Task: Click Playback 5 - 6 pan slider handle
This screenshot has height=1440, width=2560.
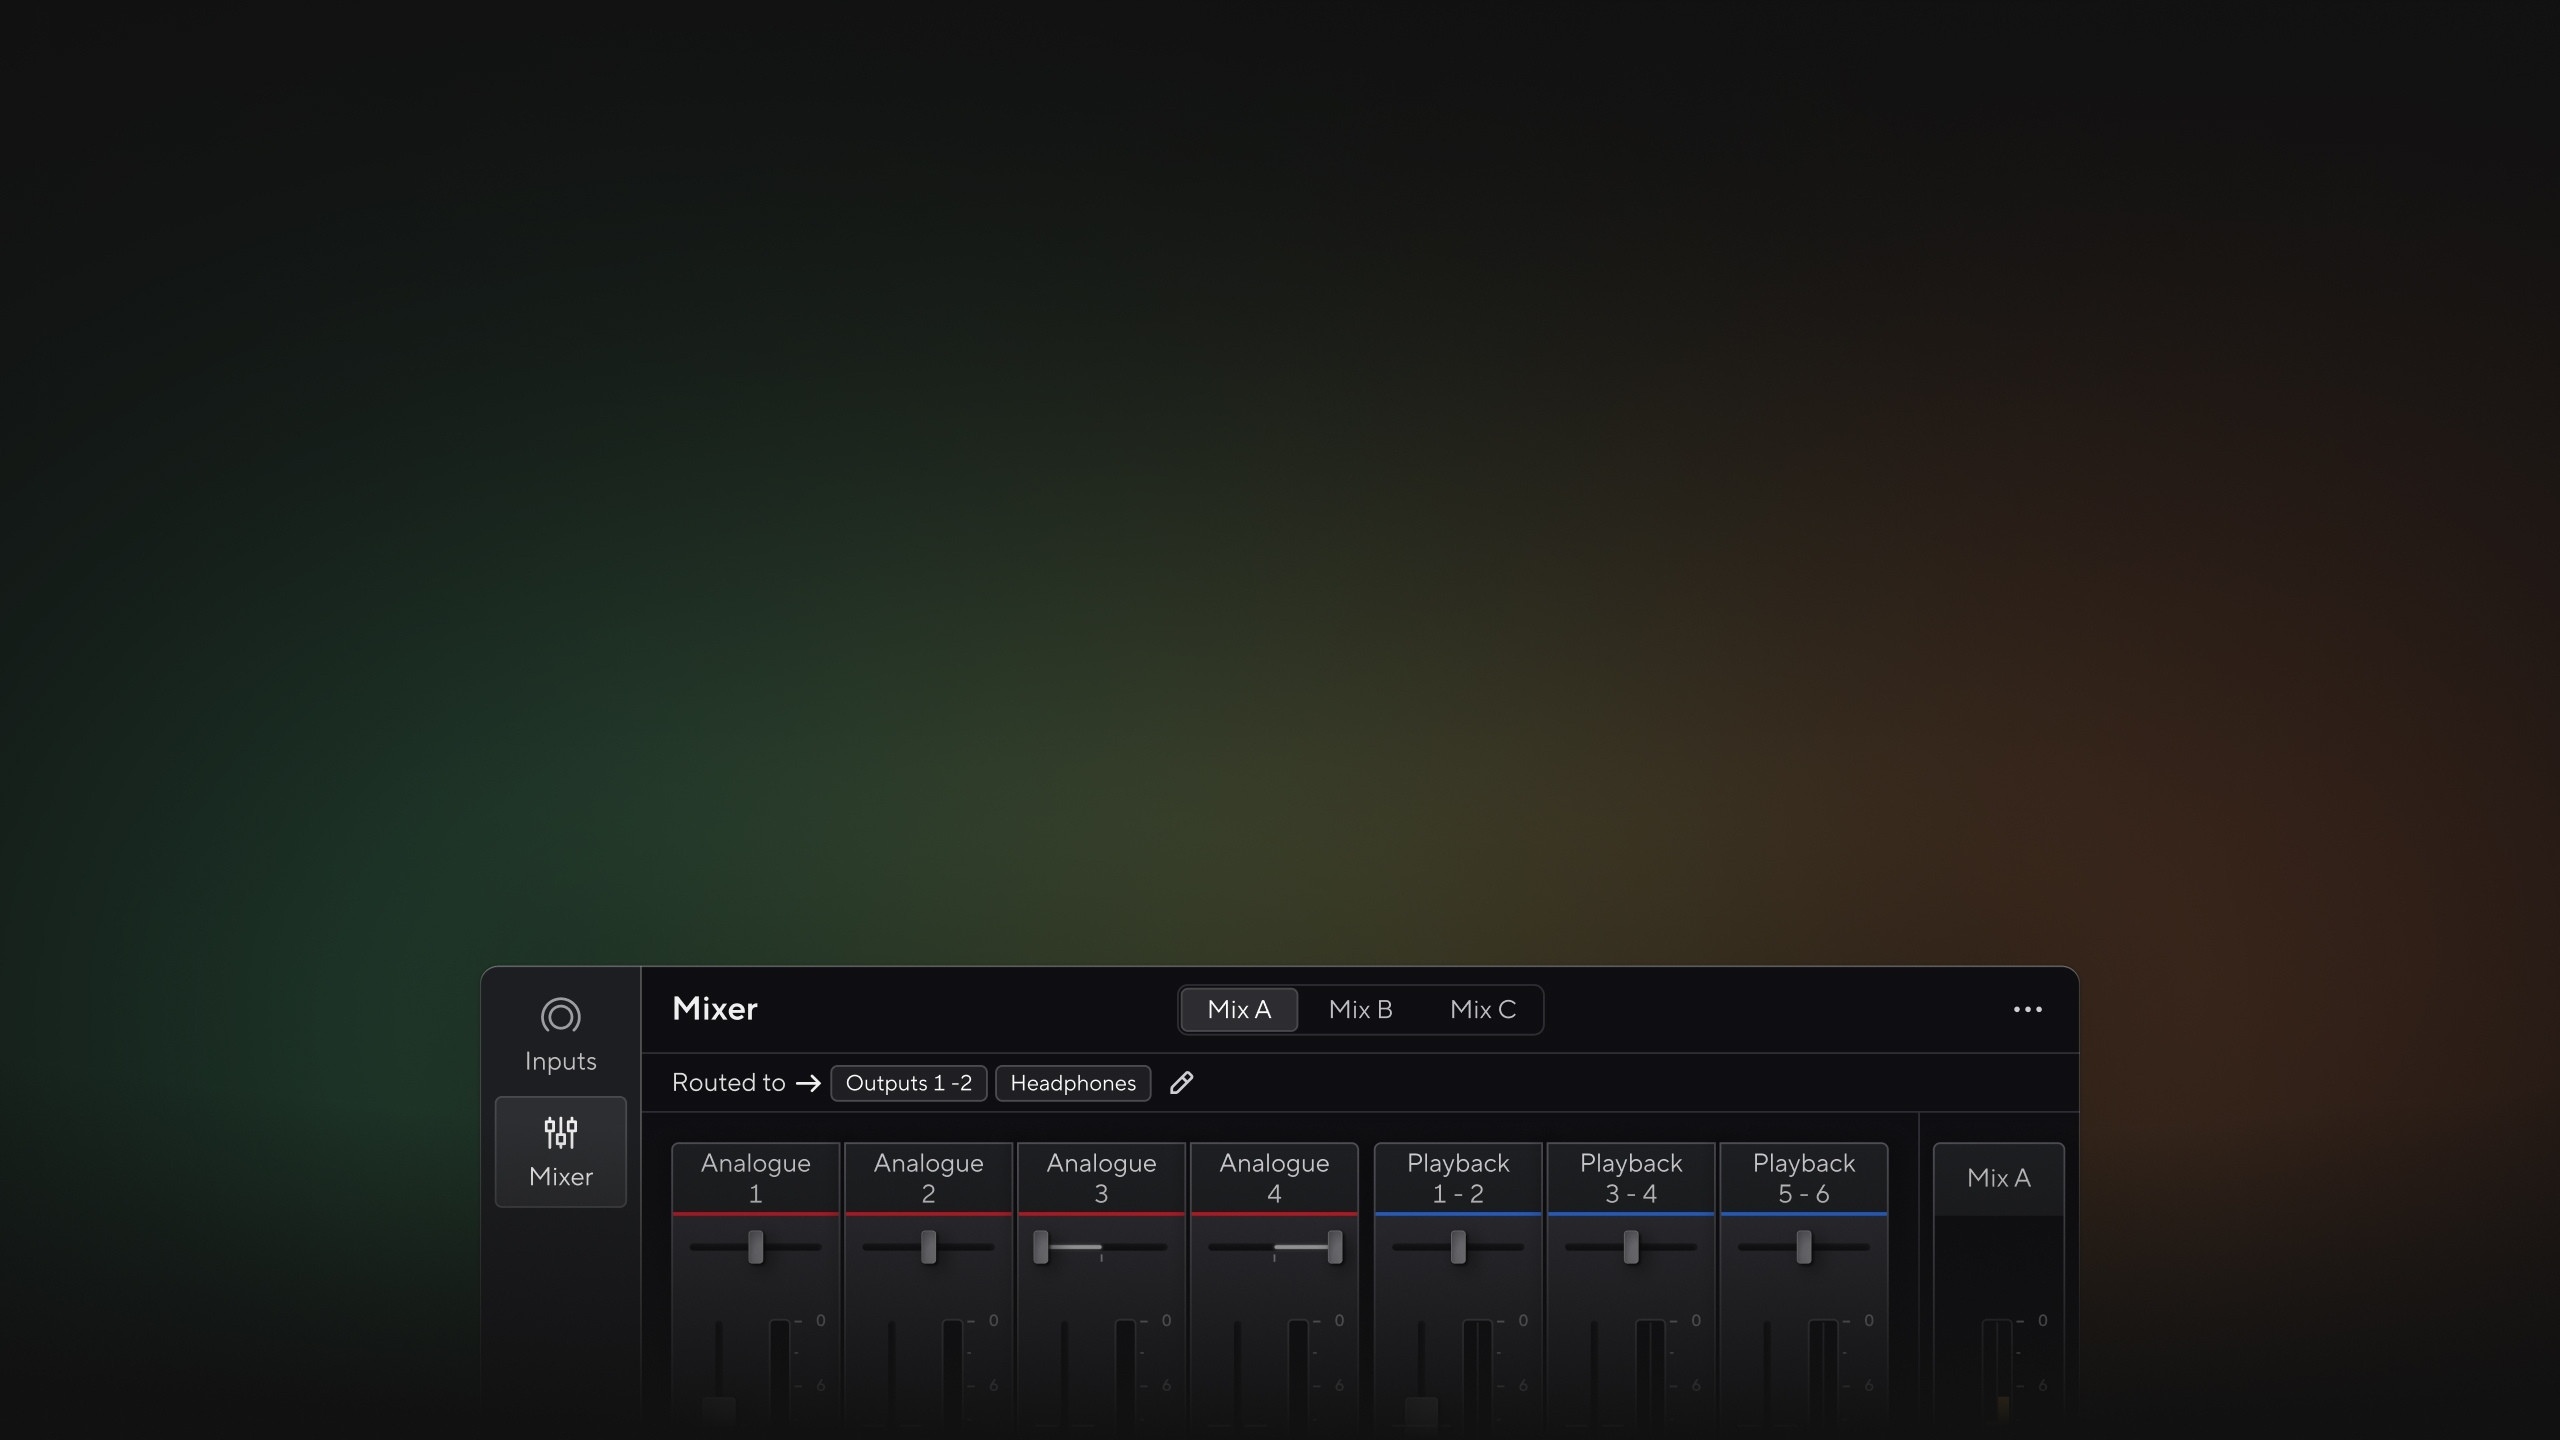Action: click(1804, 1247)
